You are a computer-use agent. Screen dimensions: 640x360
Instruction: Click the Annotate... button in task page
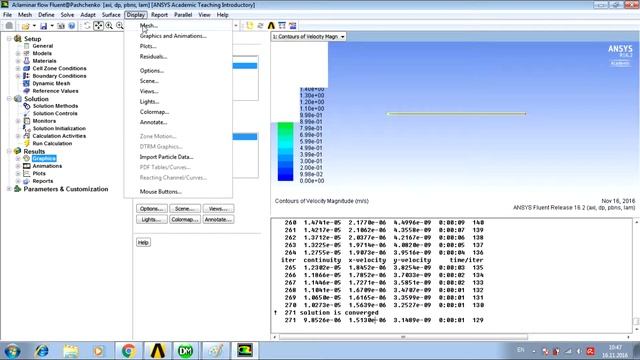coord(218,220)
